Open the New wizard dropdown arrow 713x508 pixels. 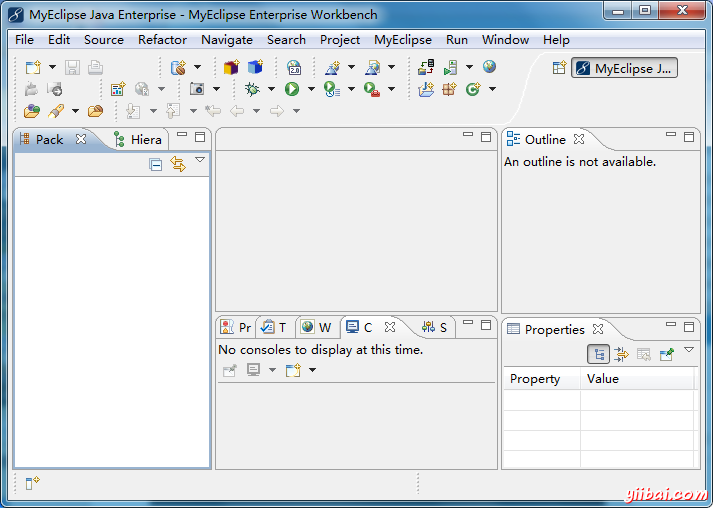point(52,67)
